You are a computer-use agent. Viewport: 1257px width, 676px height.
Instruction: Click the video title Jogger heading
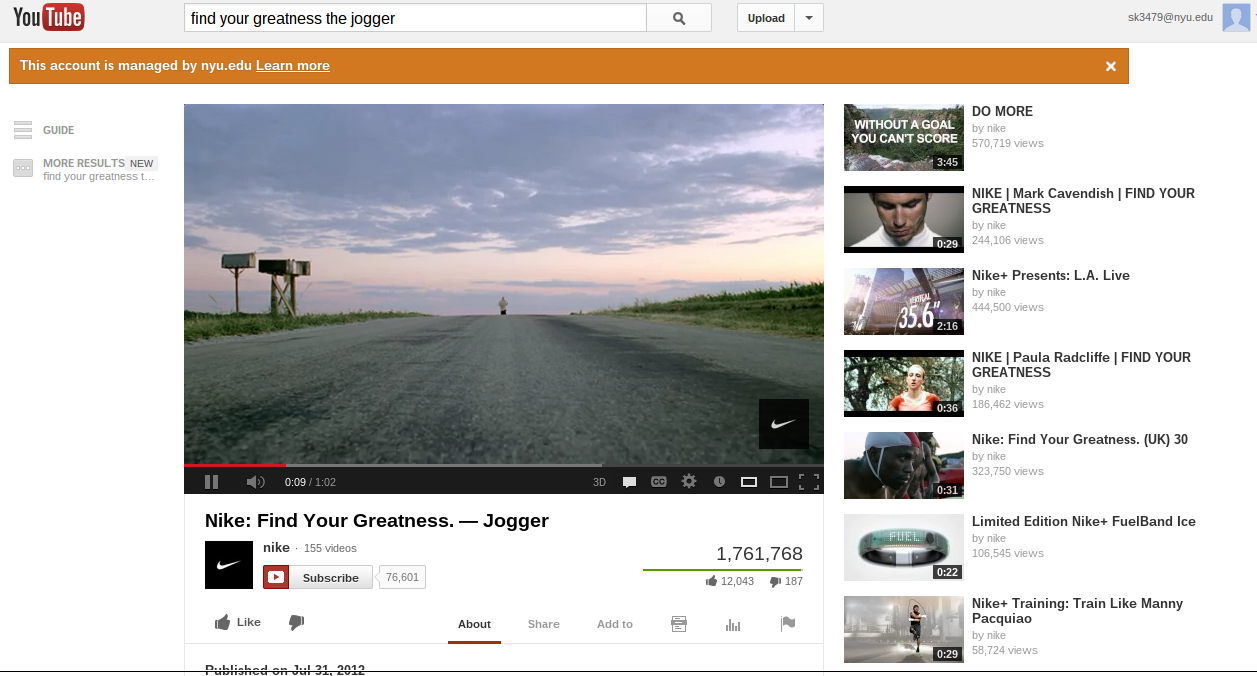[x=377, y=520]
